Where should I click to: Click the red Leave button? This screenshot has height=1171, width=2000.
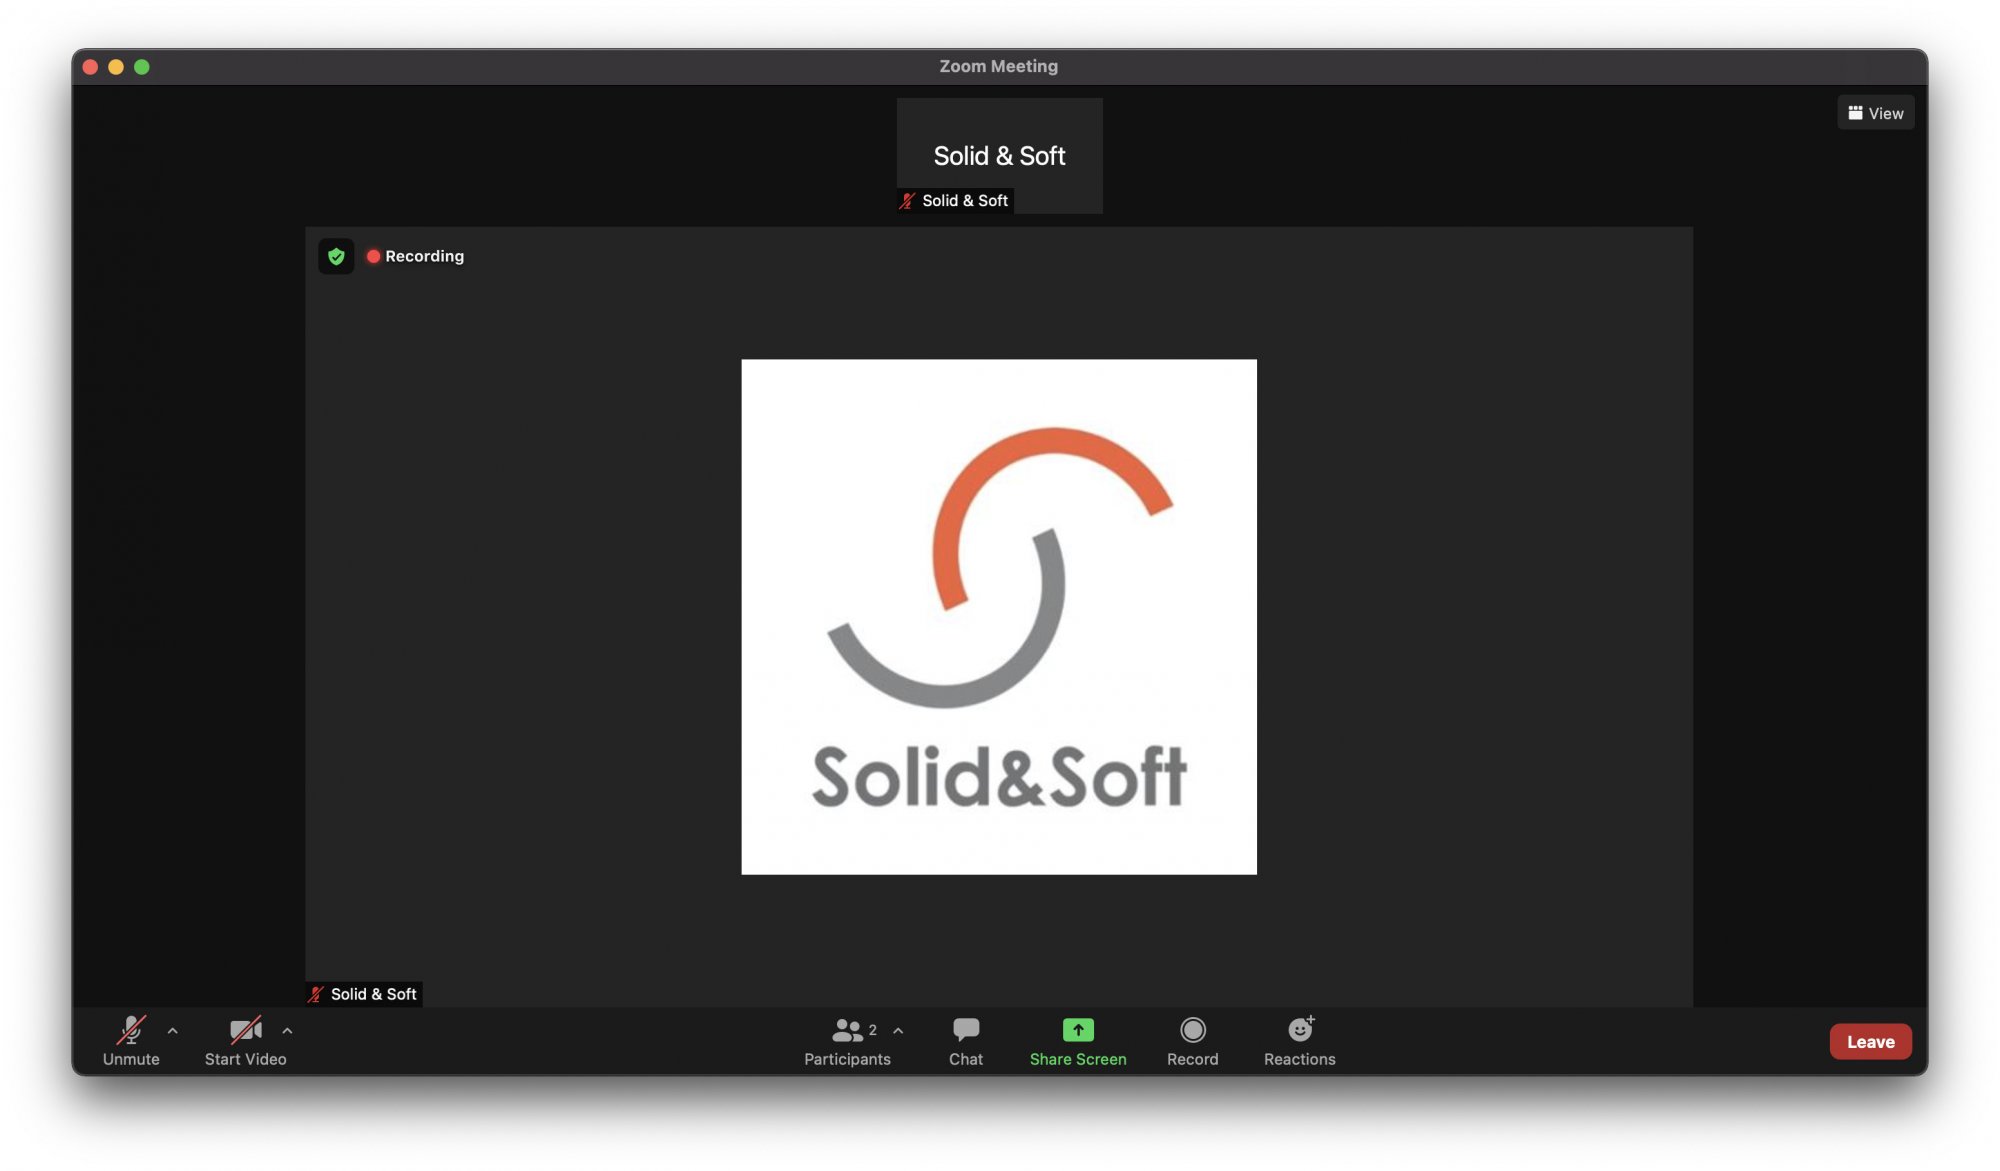(1870, 1041)
